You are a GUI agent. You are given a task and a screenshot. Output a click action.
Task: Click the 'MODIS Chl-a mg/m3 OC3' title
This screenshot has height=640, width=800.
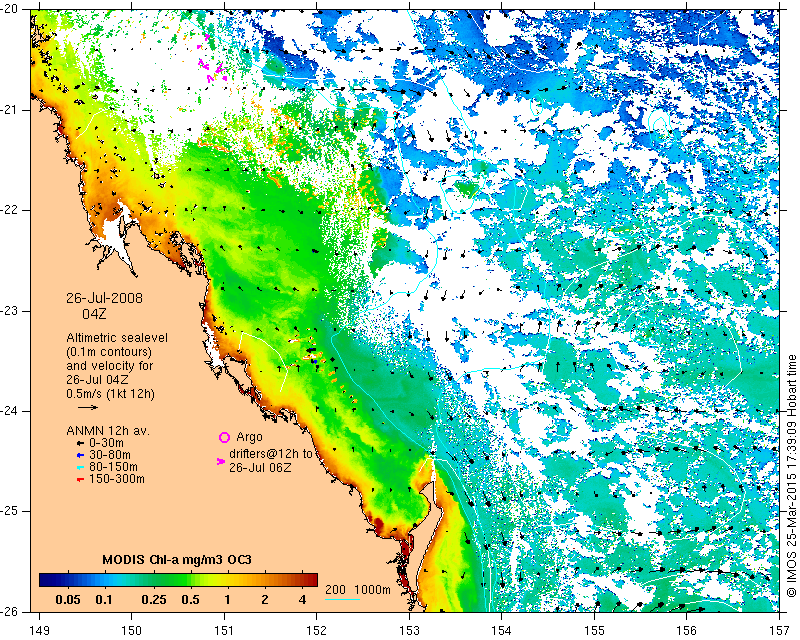coord(177,560)
